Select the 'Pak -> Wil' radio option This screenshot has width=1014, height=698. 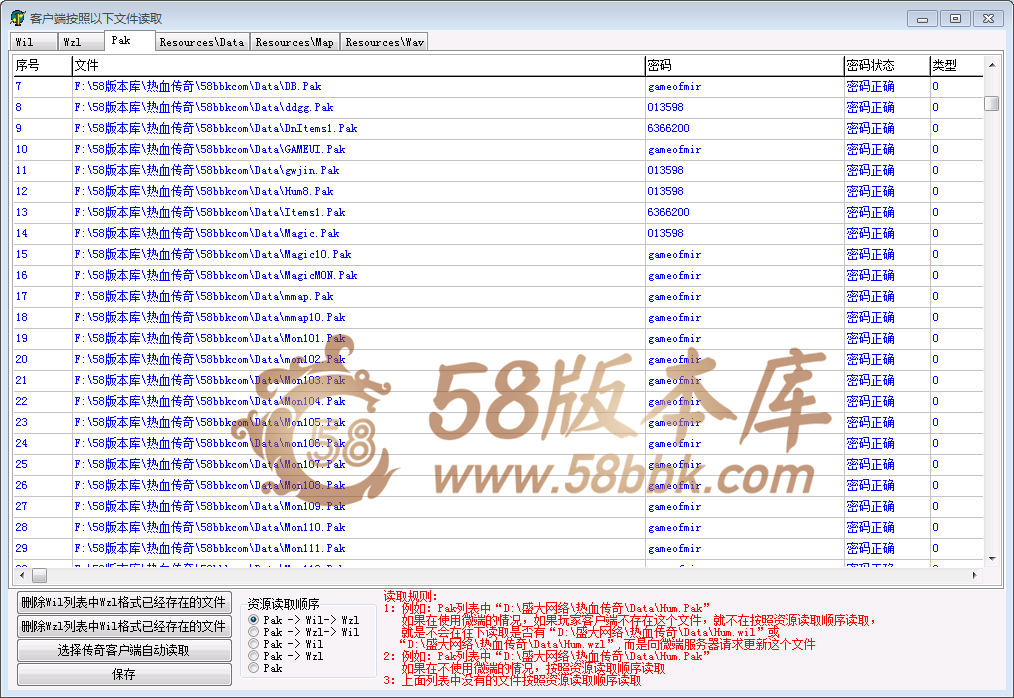[x=254, y=644]
